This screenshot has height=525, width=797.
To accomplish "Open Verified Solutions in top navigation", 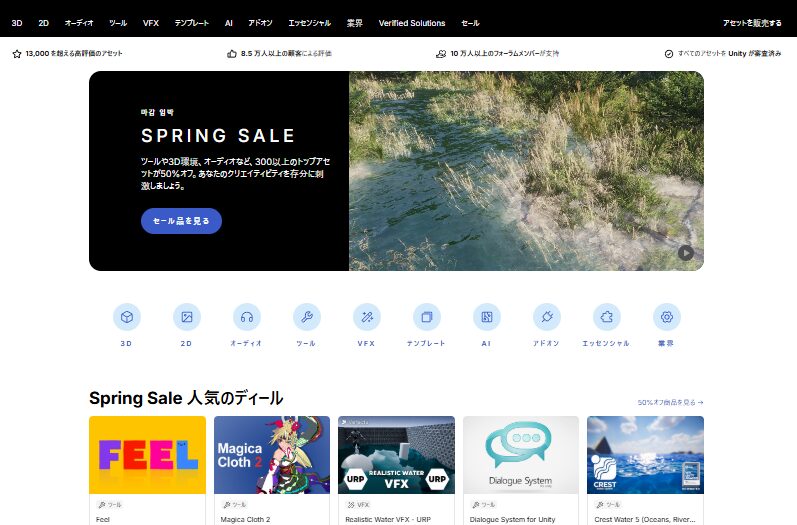I will coord(412,23).
